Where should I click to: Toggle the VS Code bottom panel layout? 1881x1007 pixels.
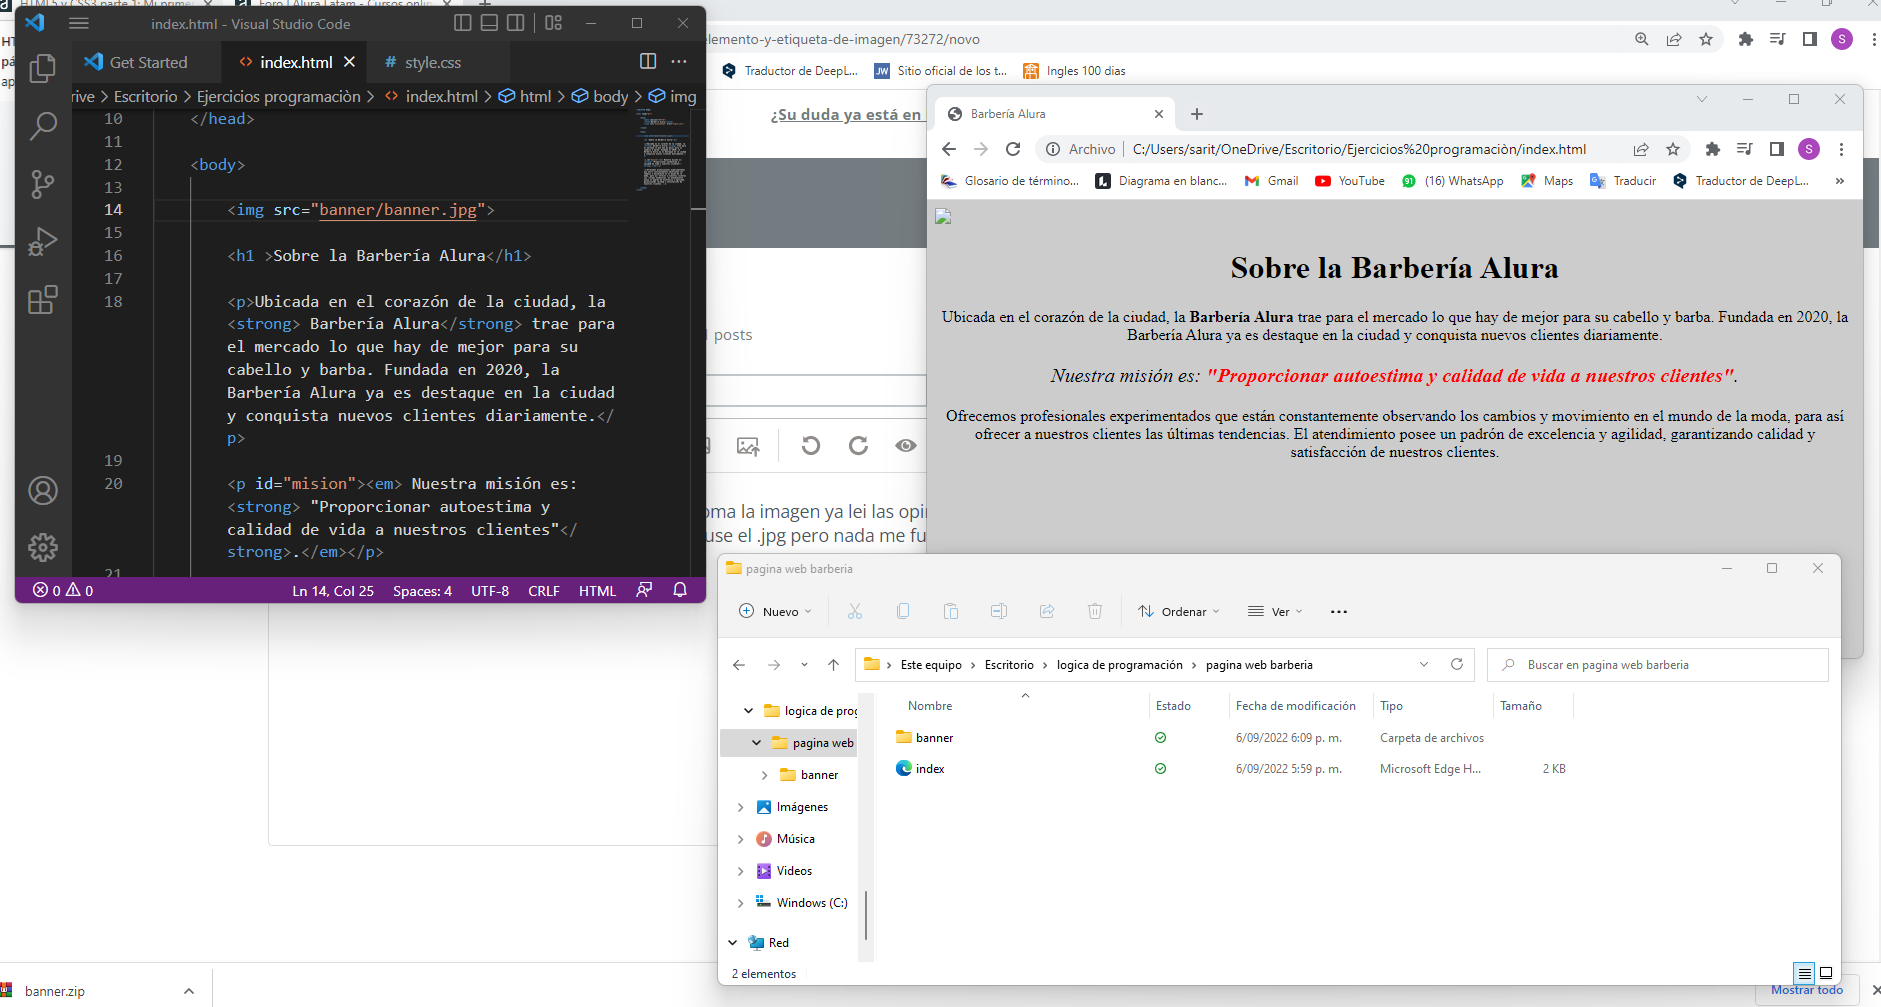pyautogui.click(x=489, y=22)
